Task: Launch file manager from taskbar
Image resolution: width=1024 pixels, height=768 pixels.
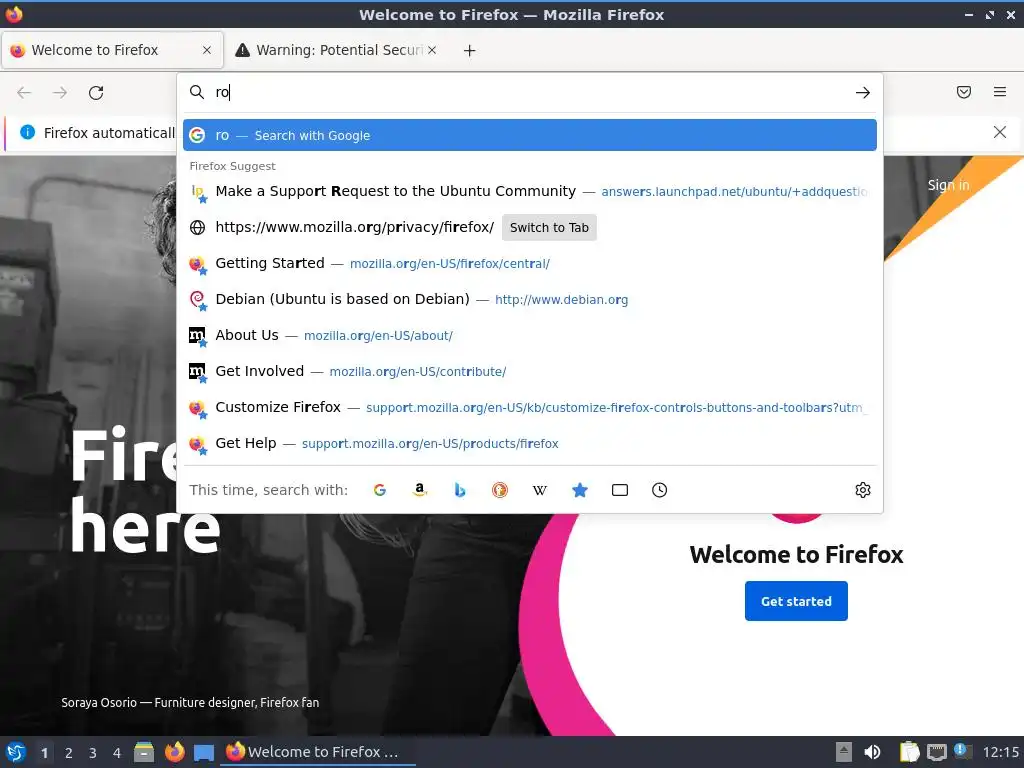Action: click(144, 752)
